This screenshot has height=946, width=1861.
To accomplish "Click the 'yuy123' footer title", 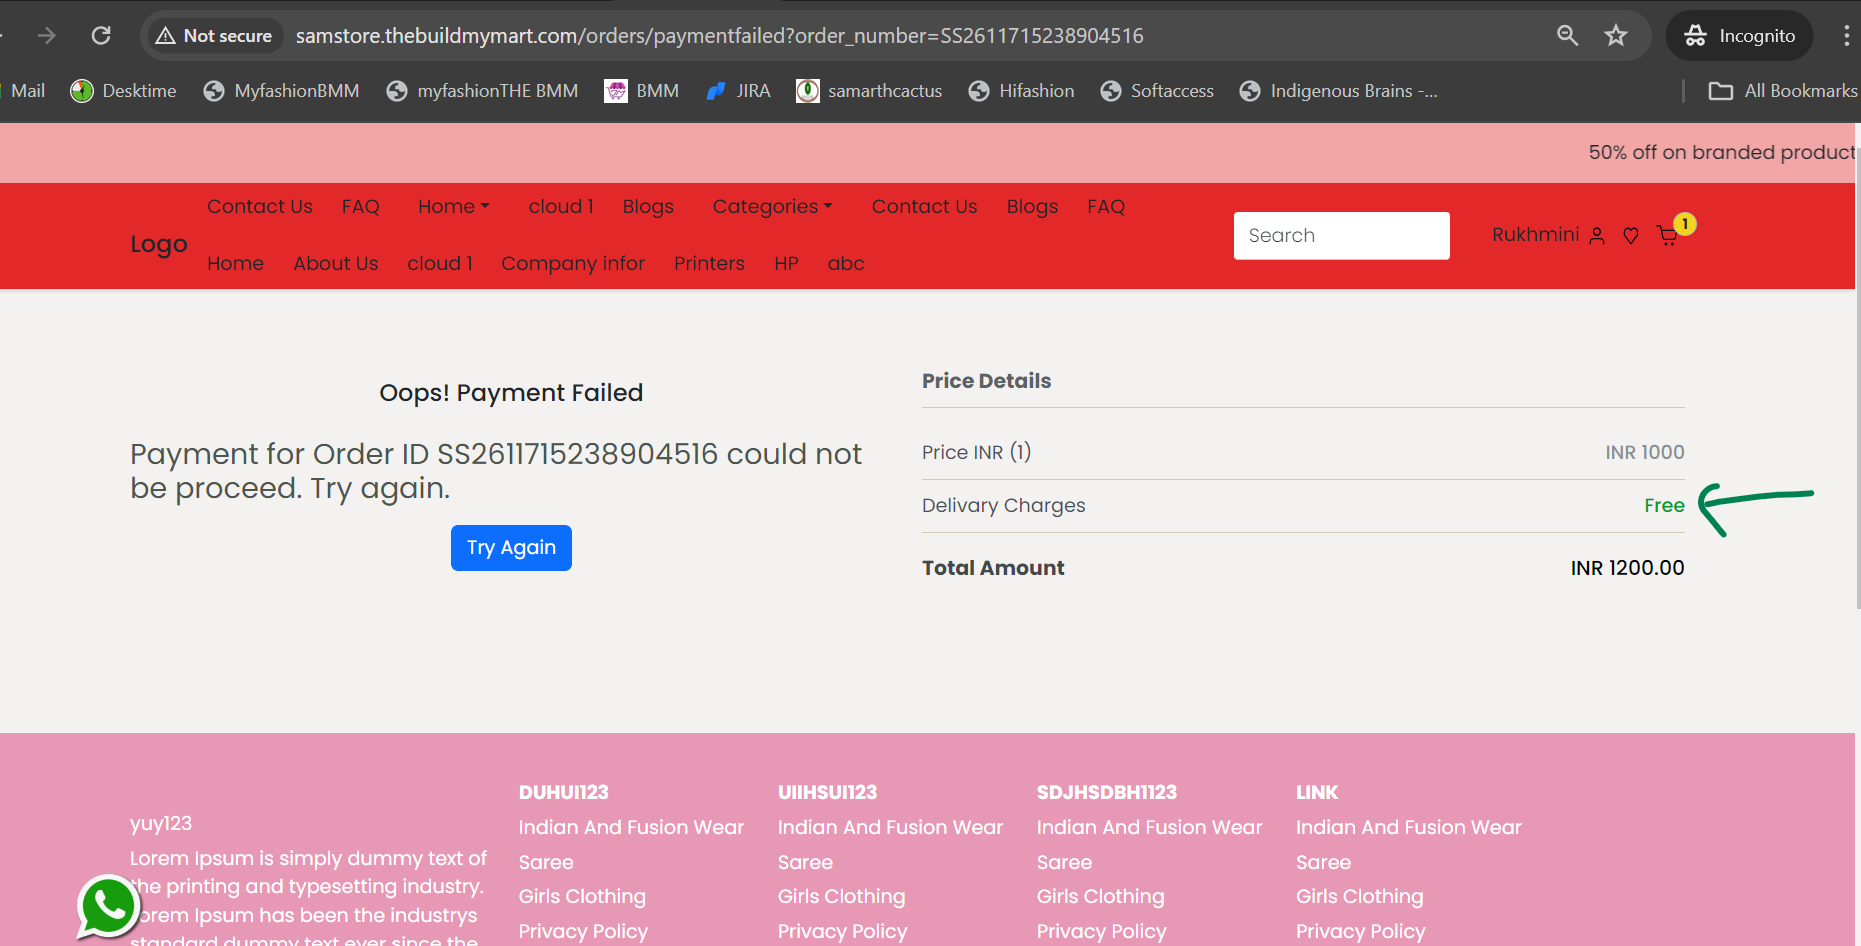I will pyautogui.click(x=161, y=824).
